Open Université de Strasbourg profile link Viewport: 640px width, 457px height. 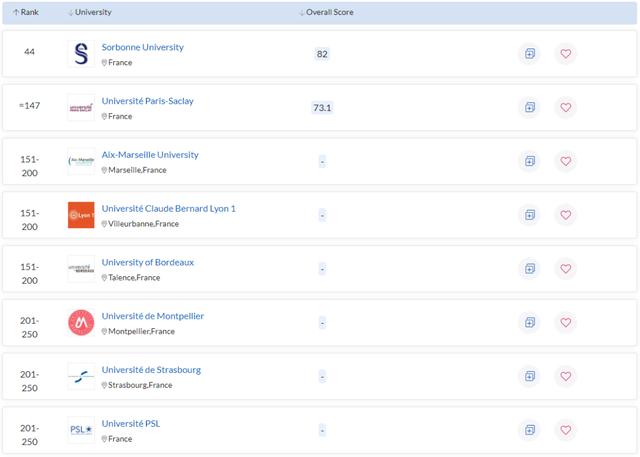(151, 369)
